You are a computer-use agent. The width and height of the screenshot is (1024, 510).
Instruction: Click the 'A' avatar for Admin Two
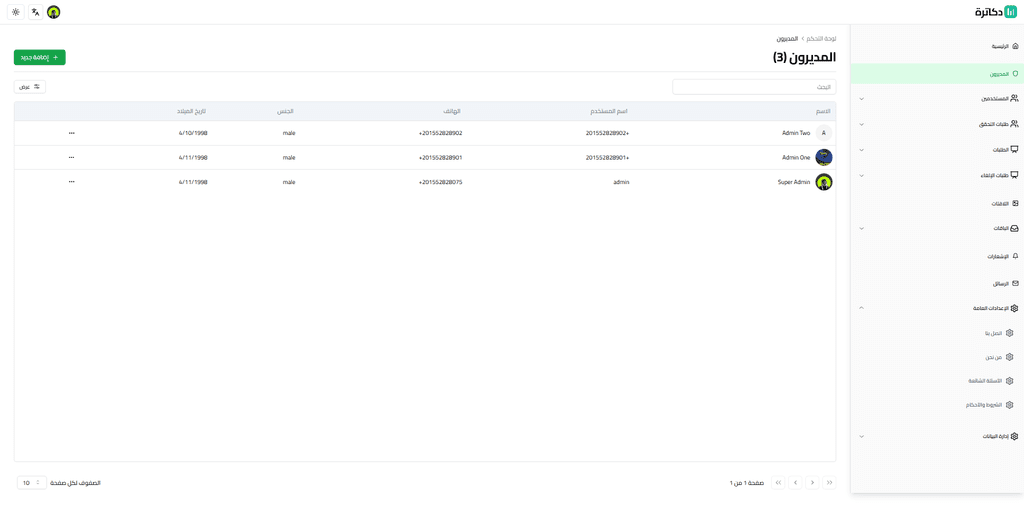click(x=824, y=133)
